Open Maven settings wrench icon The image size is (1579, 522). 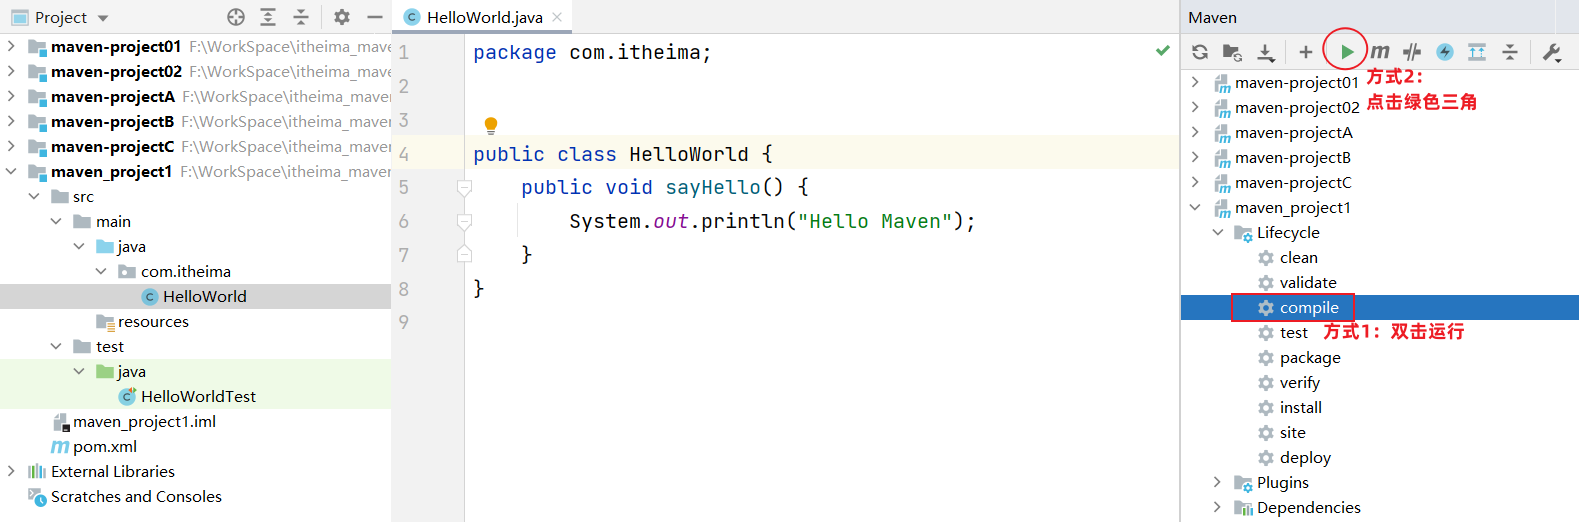1552,52
